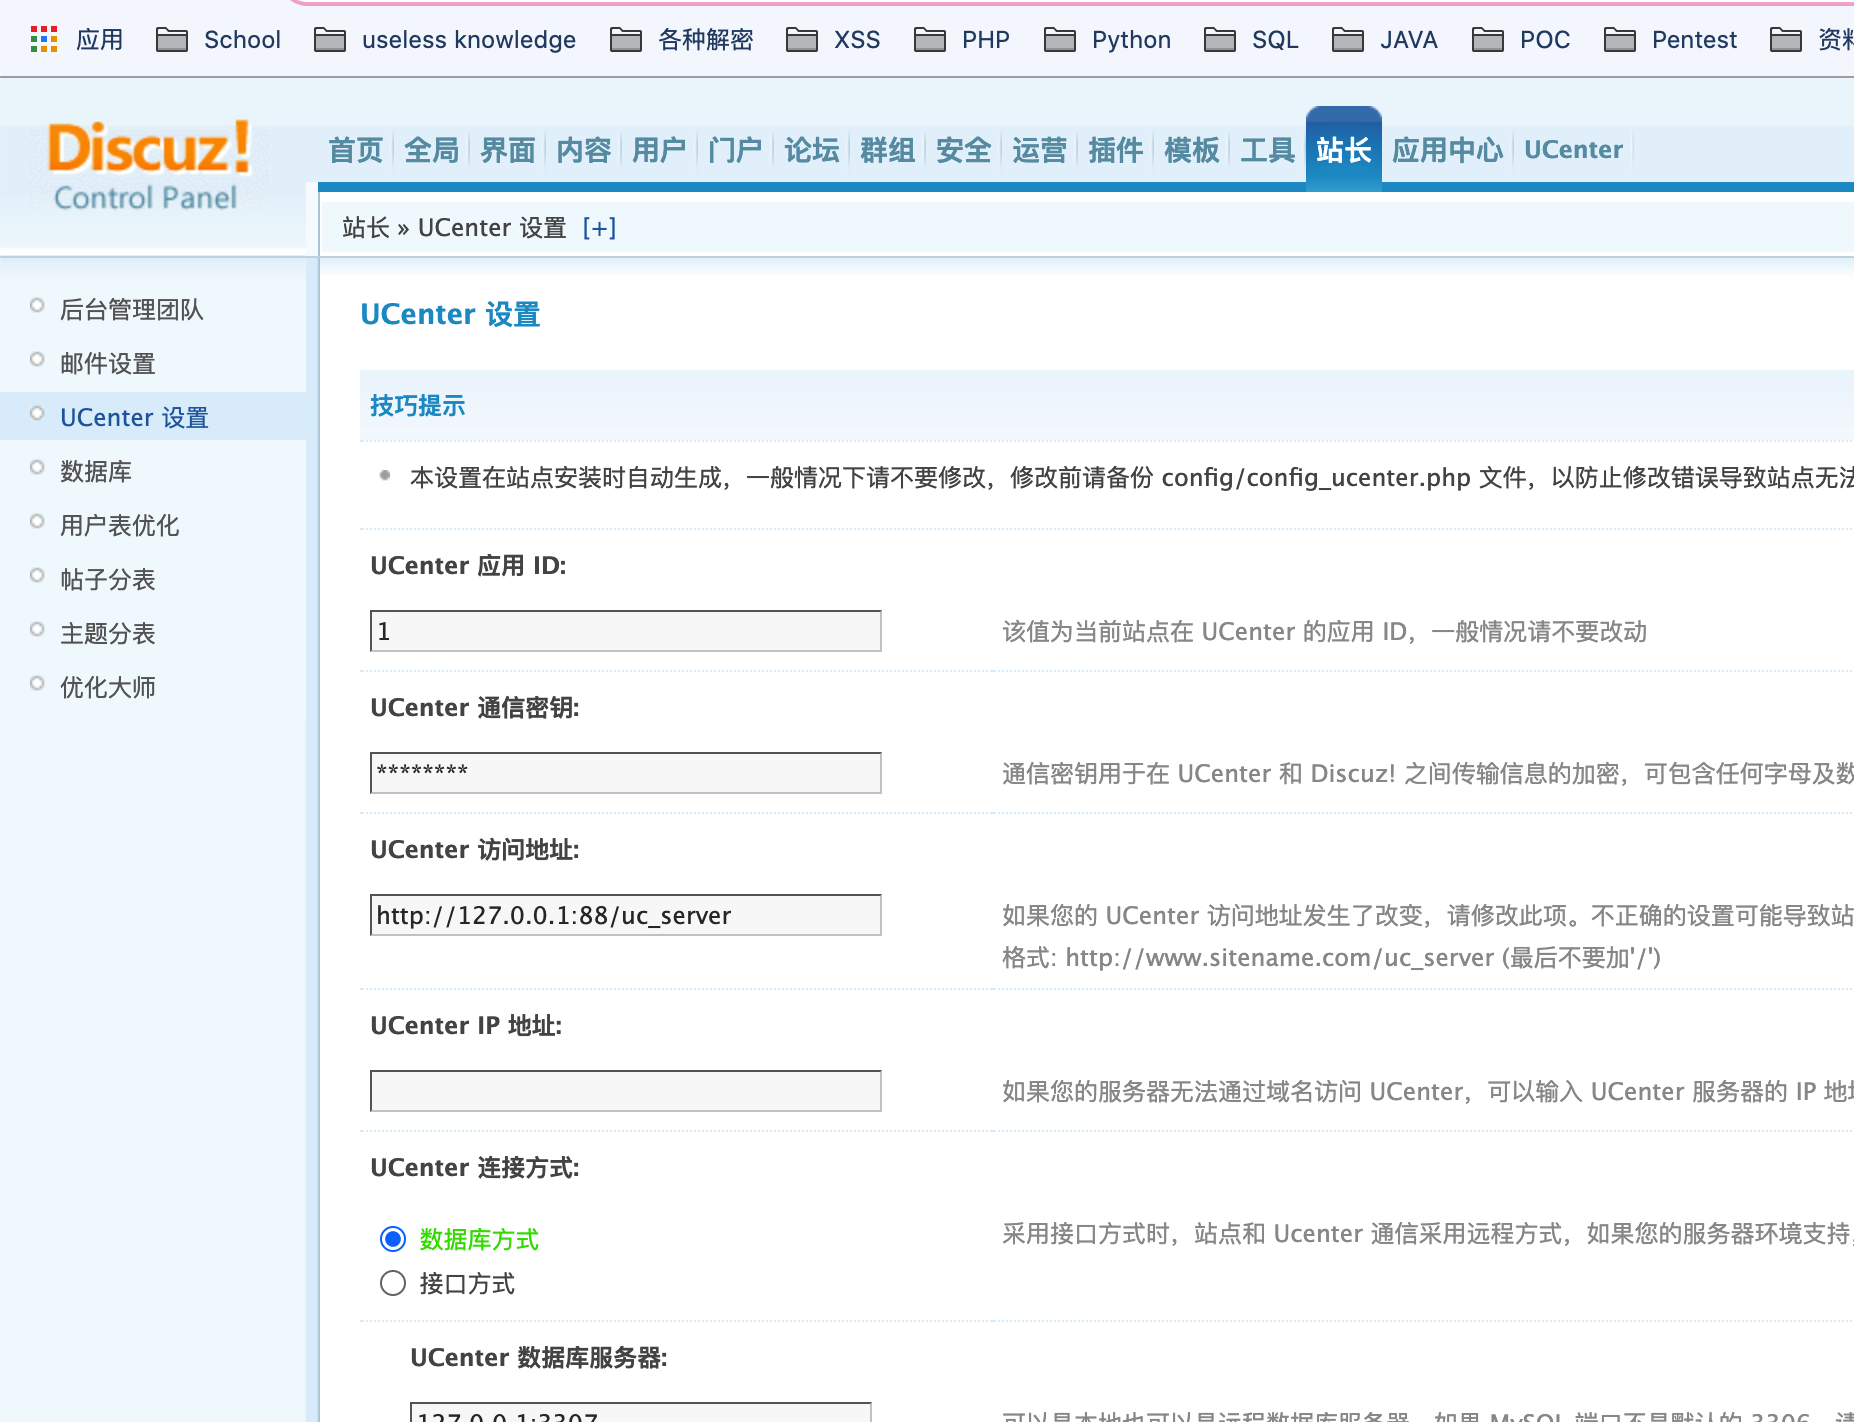Switch to the 门户 nav tab
1854x1422 pixels.
pyautogui.click(x=735, y=150)
